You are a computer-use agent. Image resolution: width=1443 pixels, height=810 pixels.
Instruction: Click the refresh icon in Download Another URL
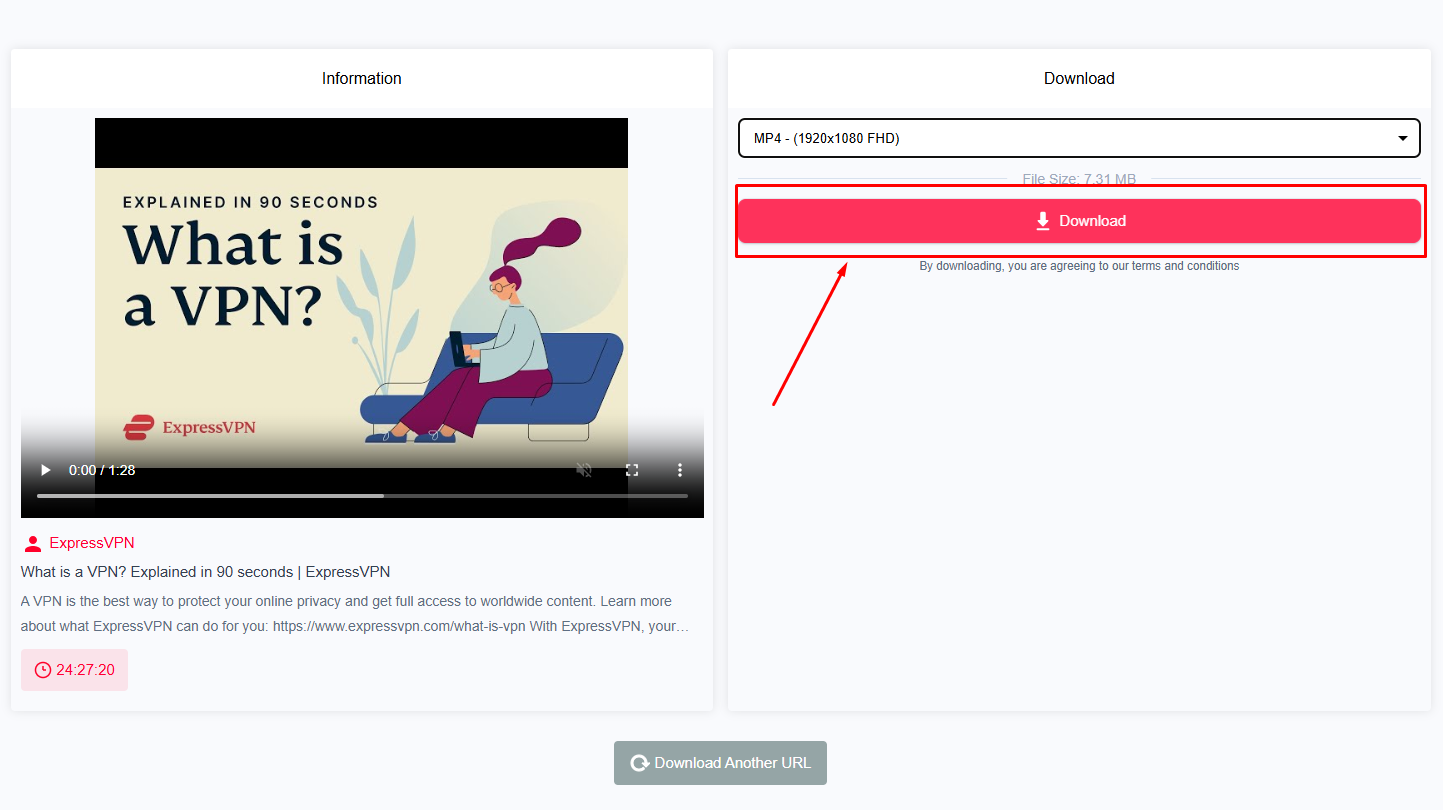(x=640, y=762)
